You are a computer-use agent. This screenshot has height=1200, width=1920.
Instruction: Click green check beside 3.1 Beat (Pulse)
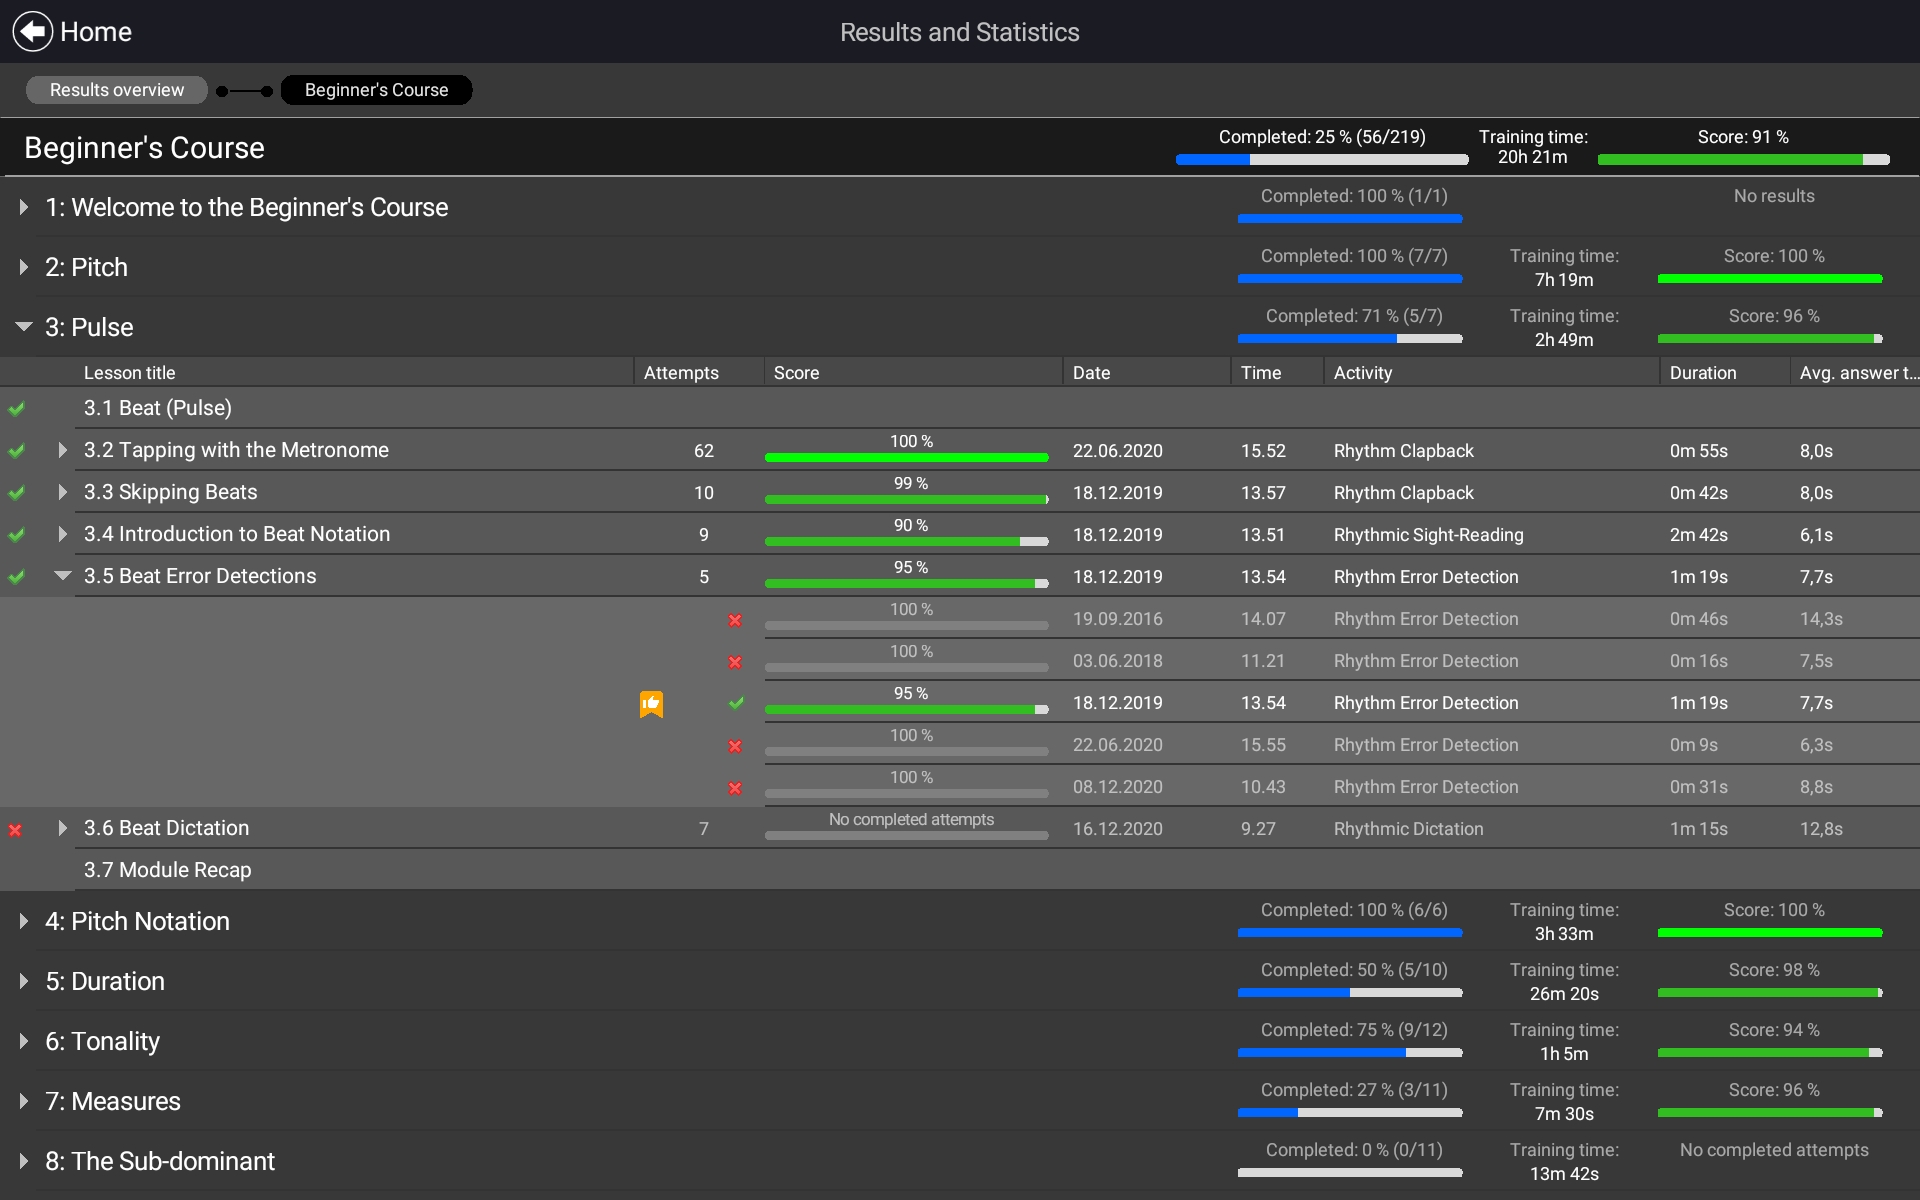coord(17,409)
